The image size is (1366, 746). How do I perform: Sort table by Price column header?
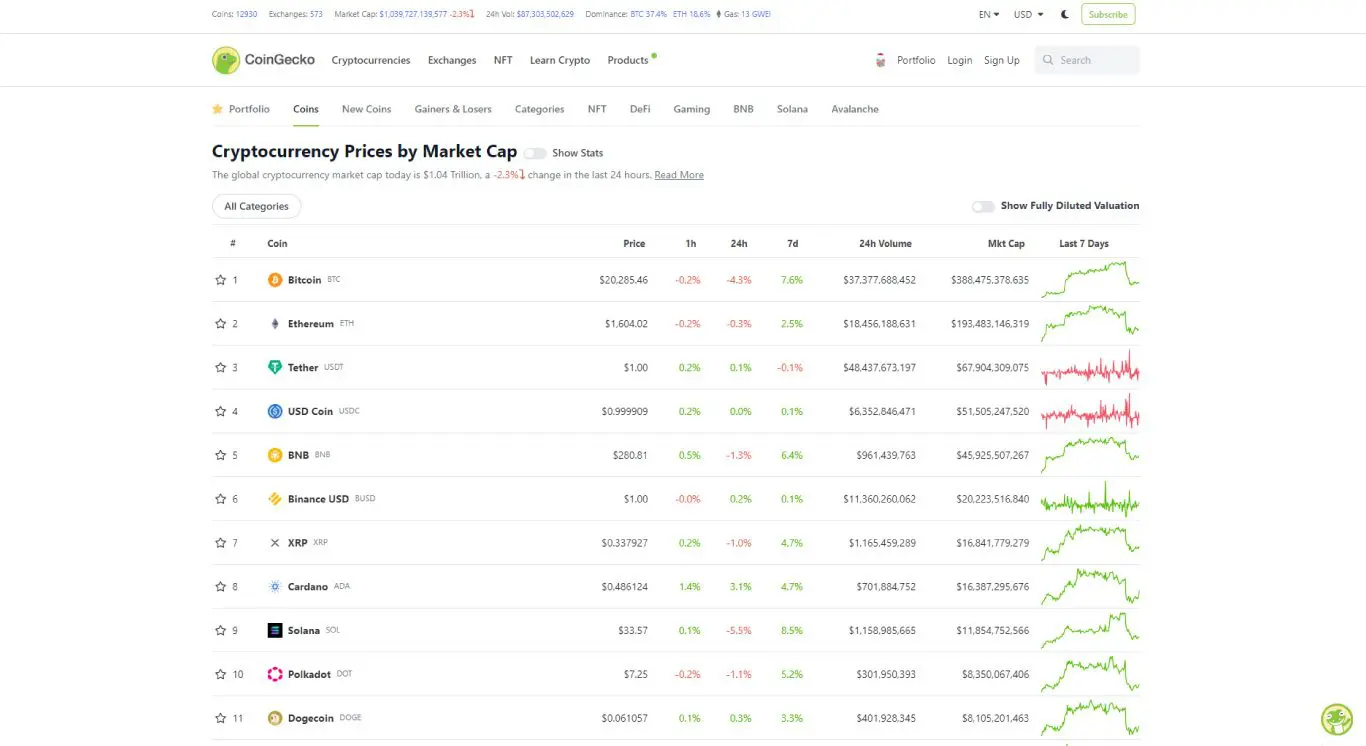click(x=634, y=244)
